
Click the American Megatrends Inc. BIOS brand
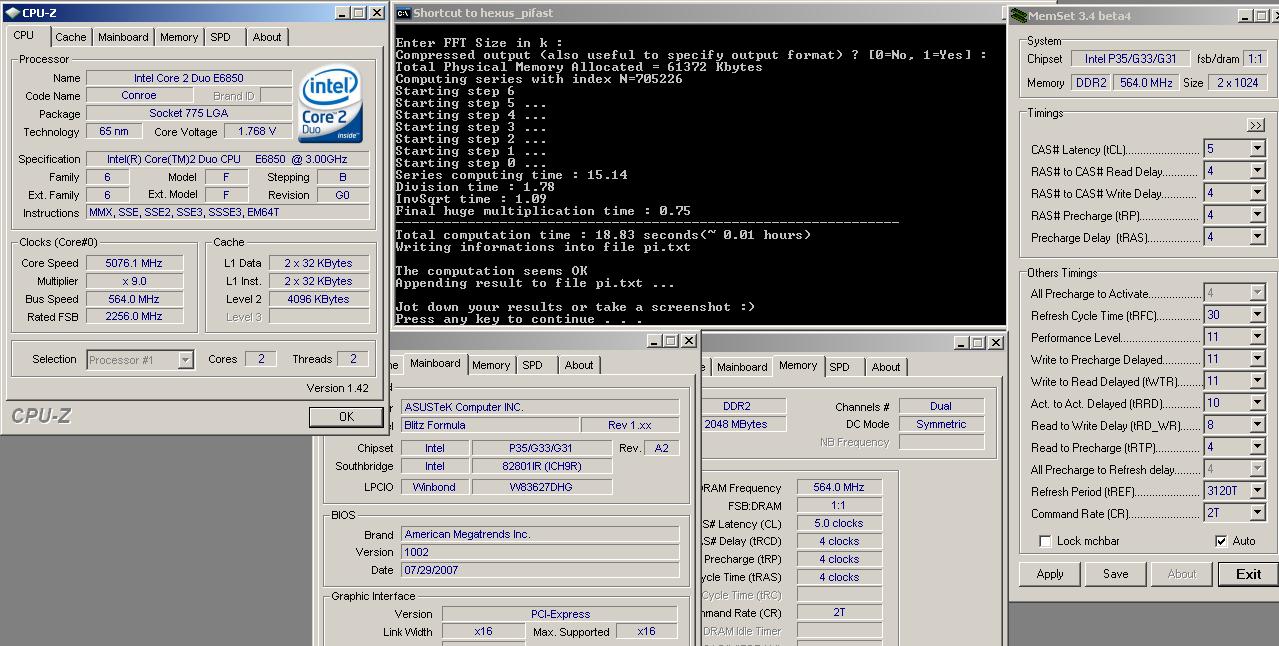point(540,534)
